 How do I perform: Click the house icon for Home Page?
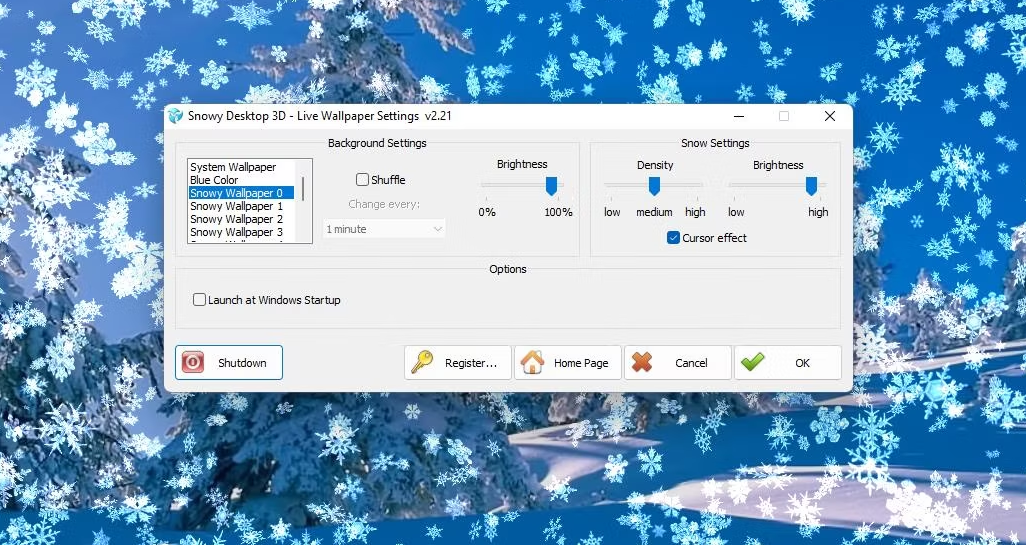click(533, 362)
